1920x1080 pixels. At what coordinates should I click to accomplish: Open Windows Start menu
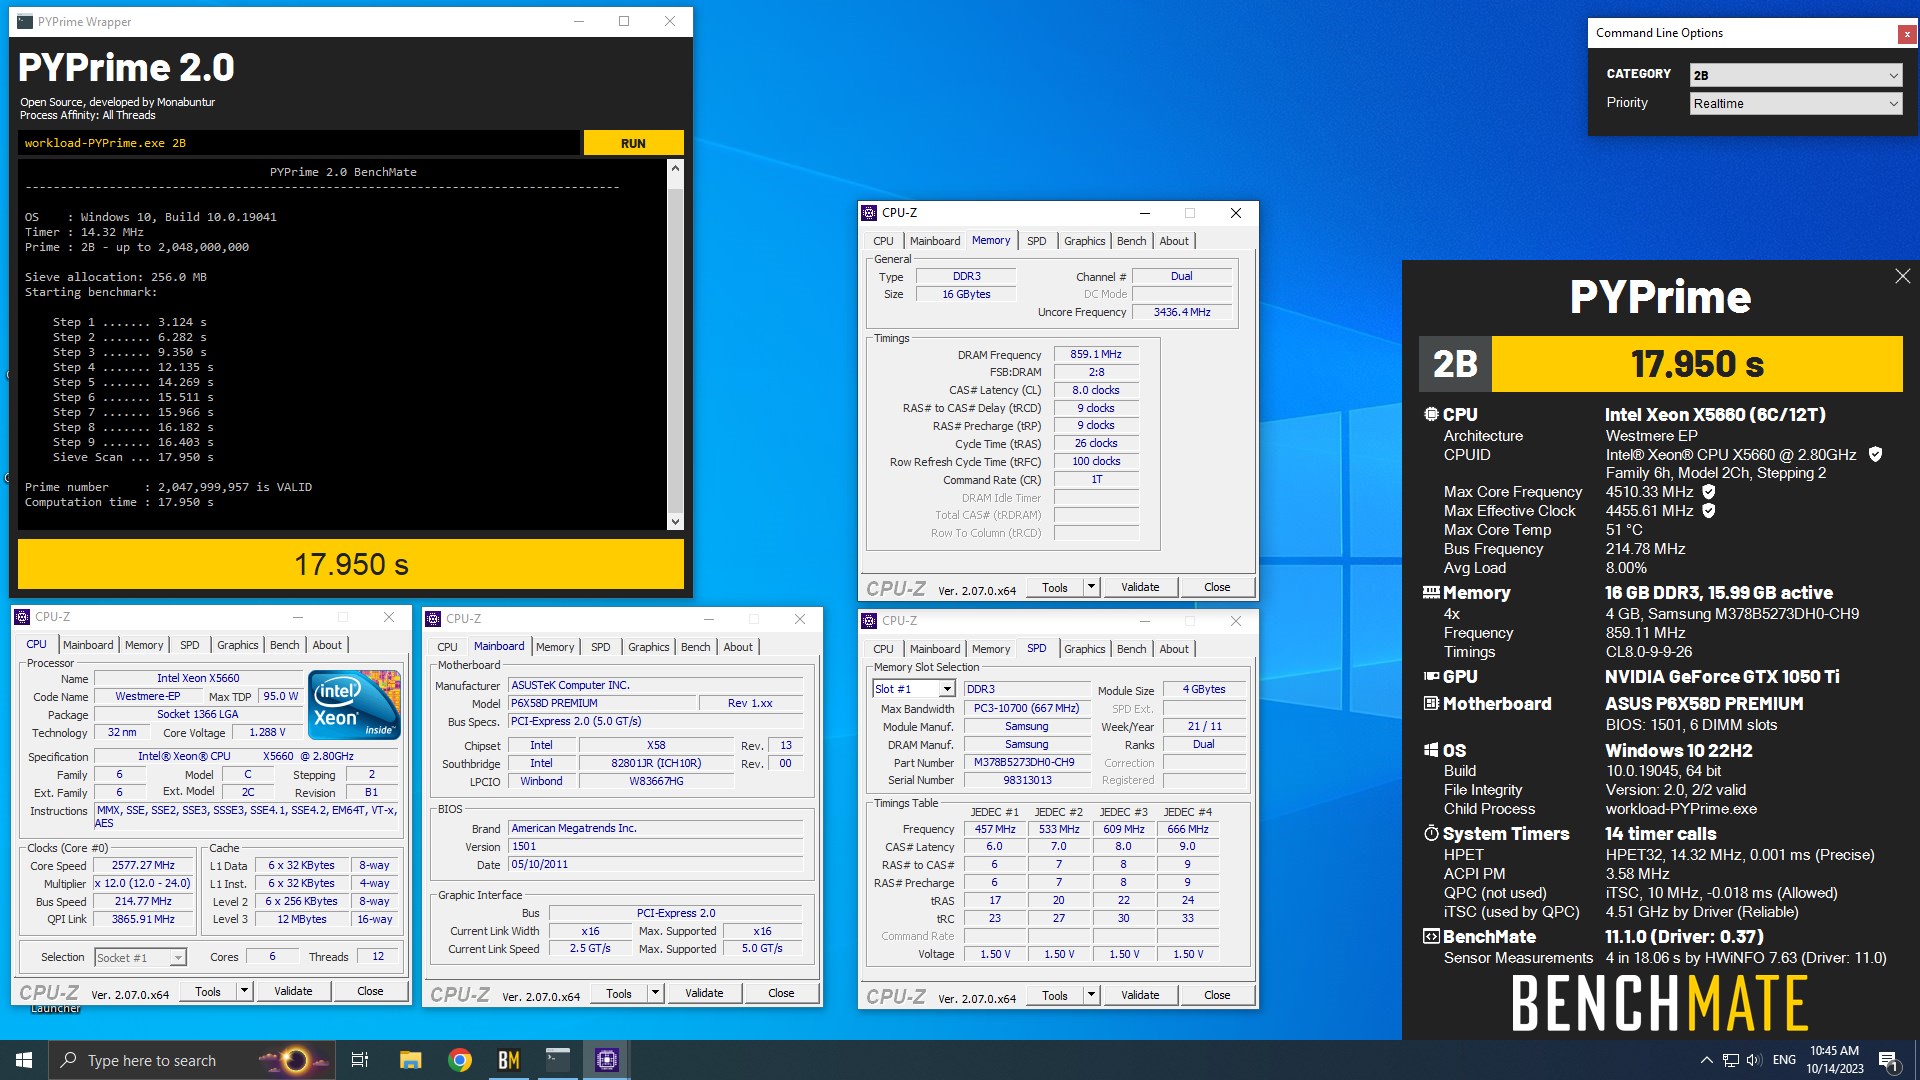coord(24,1060)
